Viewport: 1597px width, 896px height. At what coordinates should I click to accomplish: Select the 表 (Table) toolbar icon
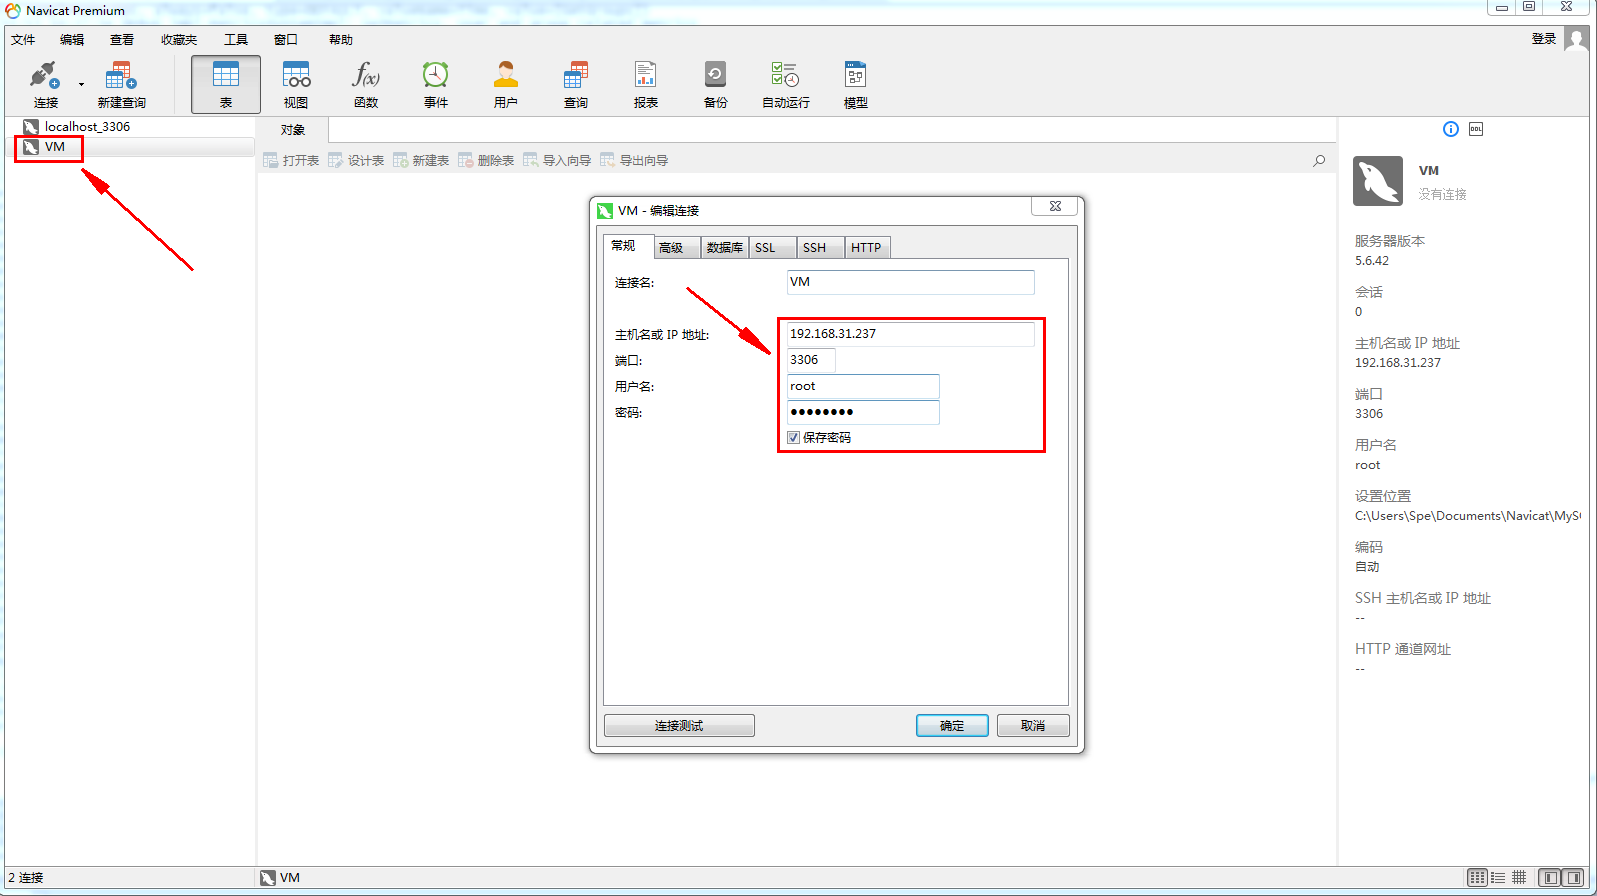226,84
